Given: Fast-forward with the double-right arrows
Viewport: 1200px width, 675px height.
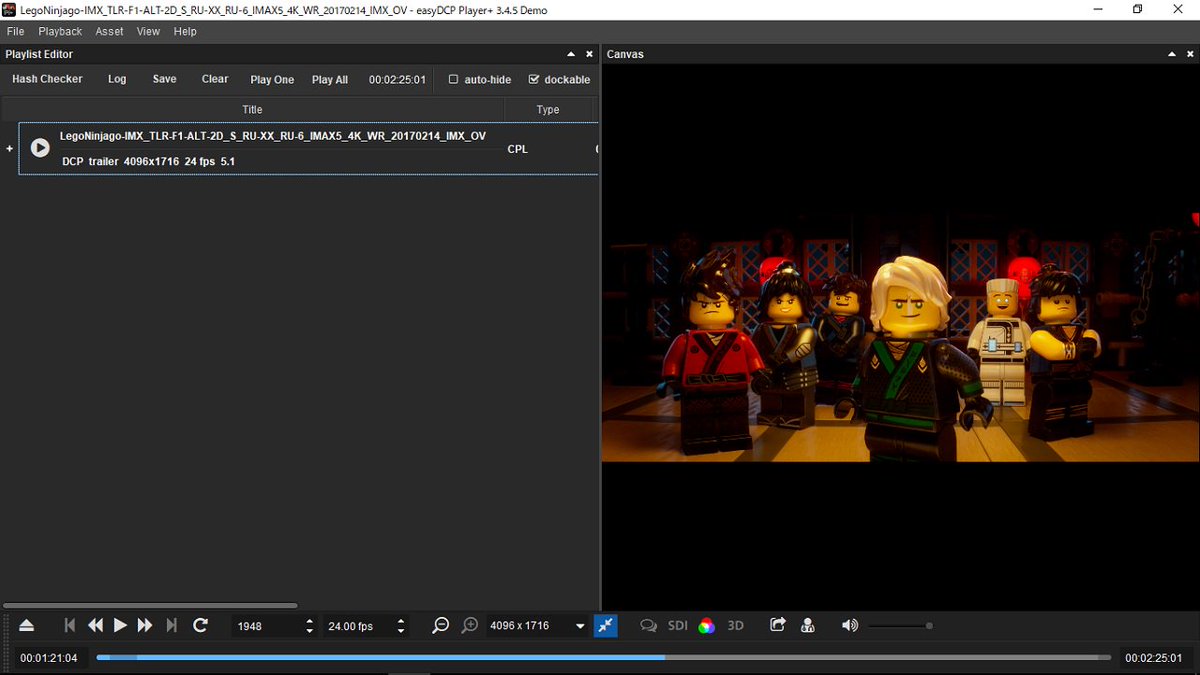Looking at the screenshot, I should click(145, 626).
